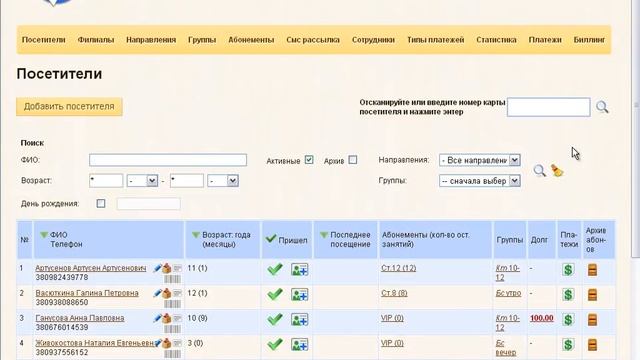The width and height of the screenshot is (640, 360).
Task: Edit Артусенов Артусен Артусенович with the pencil icon
Action: (x=157, y=268)
